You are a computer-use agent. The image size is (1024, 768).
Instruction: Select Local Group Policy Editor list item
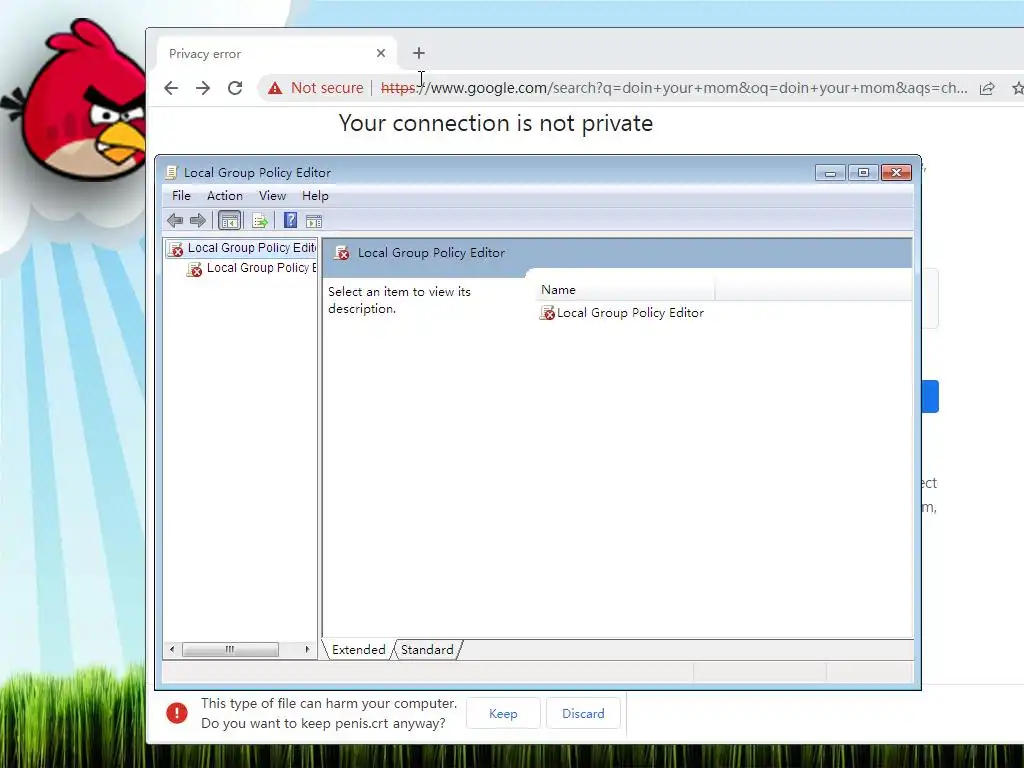[x=622, y=313]
